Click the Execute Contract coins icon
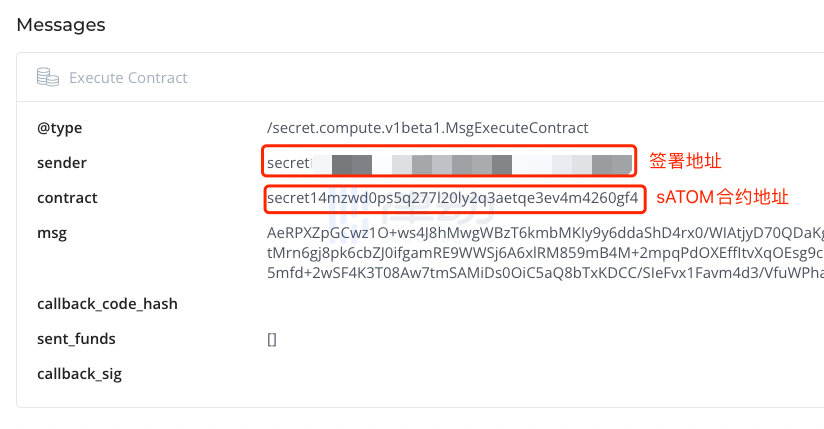Viewport: 824px width, 429px height. coord(47,77)
